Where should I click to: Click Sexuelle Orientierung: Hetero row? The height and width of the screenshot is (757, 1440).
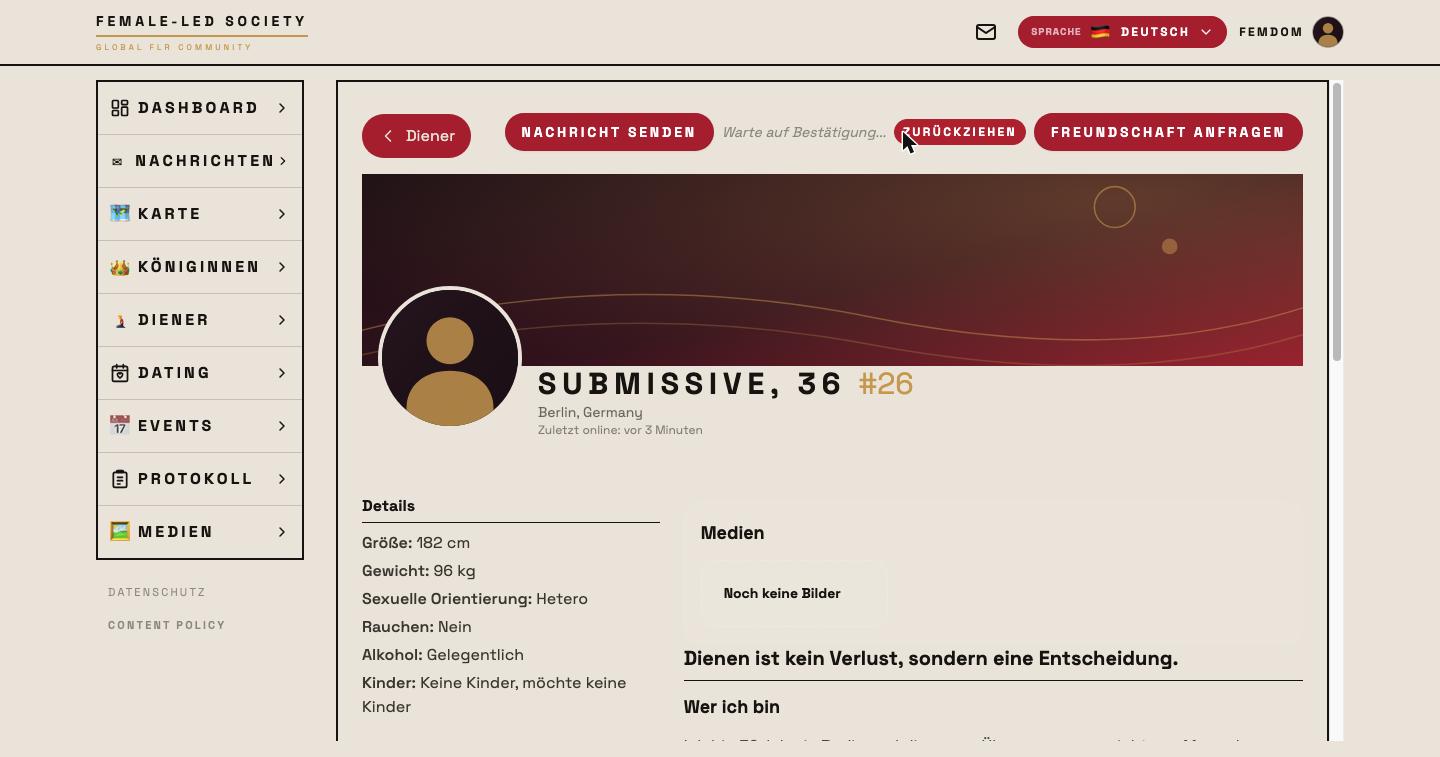[x=475, y=599]
